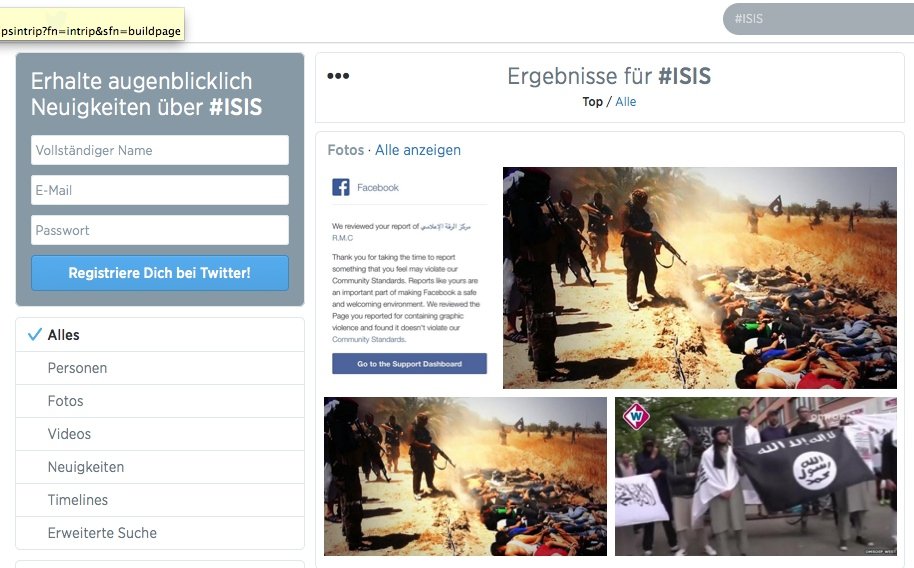914x568 pixels.
Task: Filter results by Fotos
Action: [160, 401]
